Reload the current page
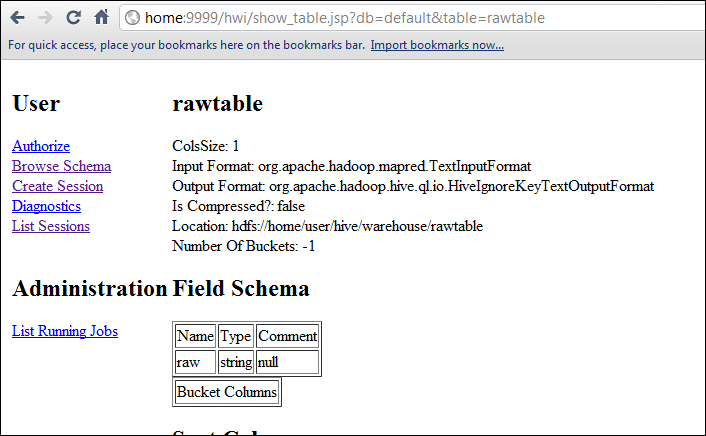 tap(73, 18)
